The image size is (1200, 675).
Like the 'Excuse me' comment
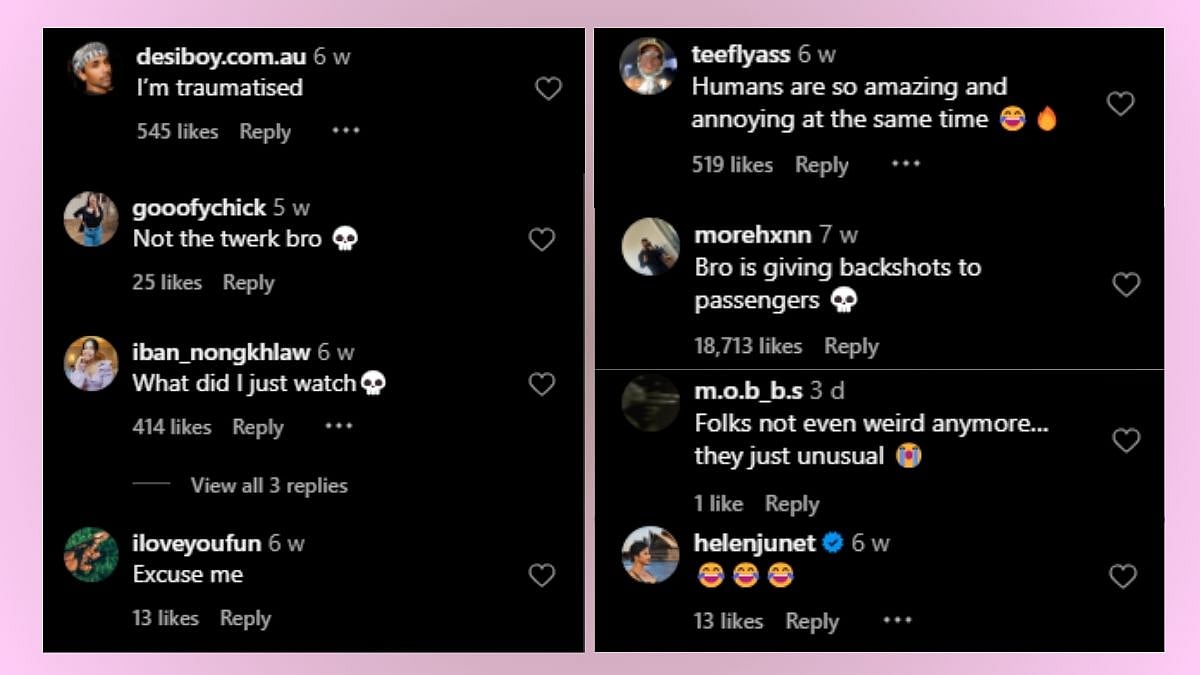541,575
